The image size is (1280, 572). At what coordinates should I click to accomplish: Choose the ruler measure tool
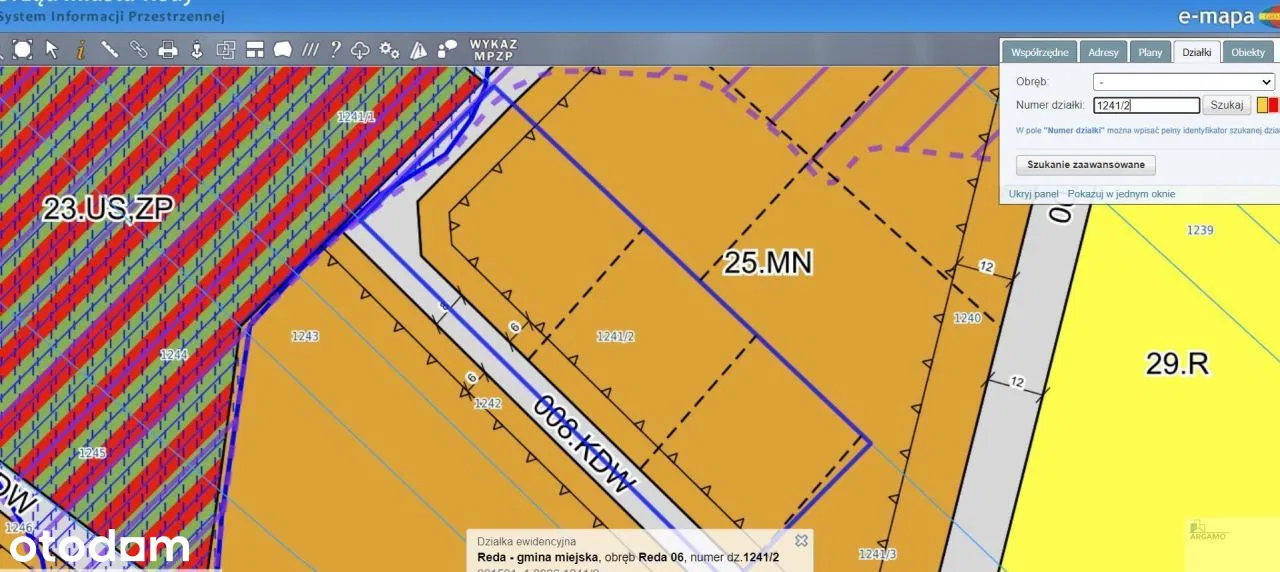(x=109, y=49)
